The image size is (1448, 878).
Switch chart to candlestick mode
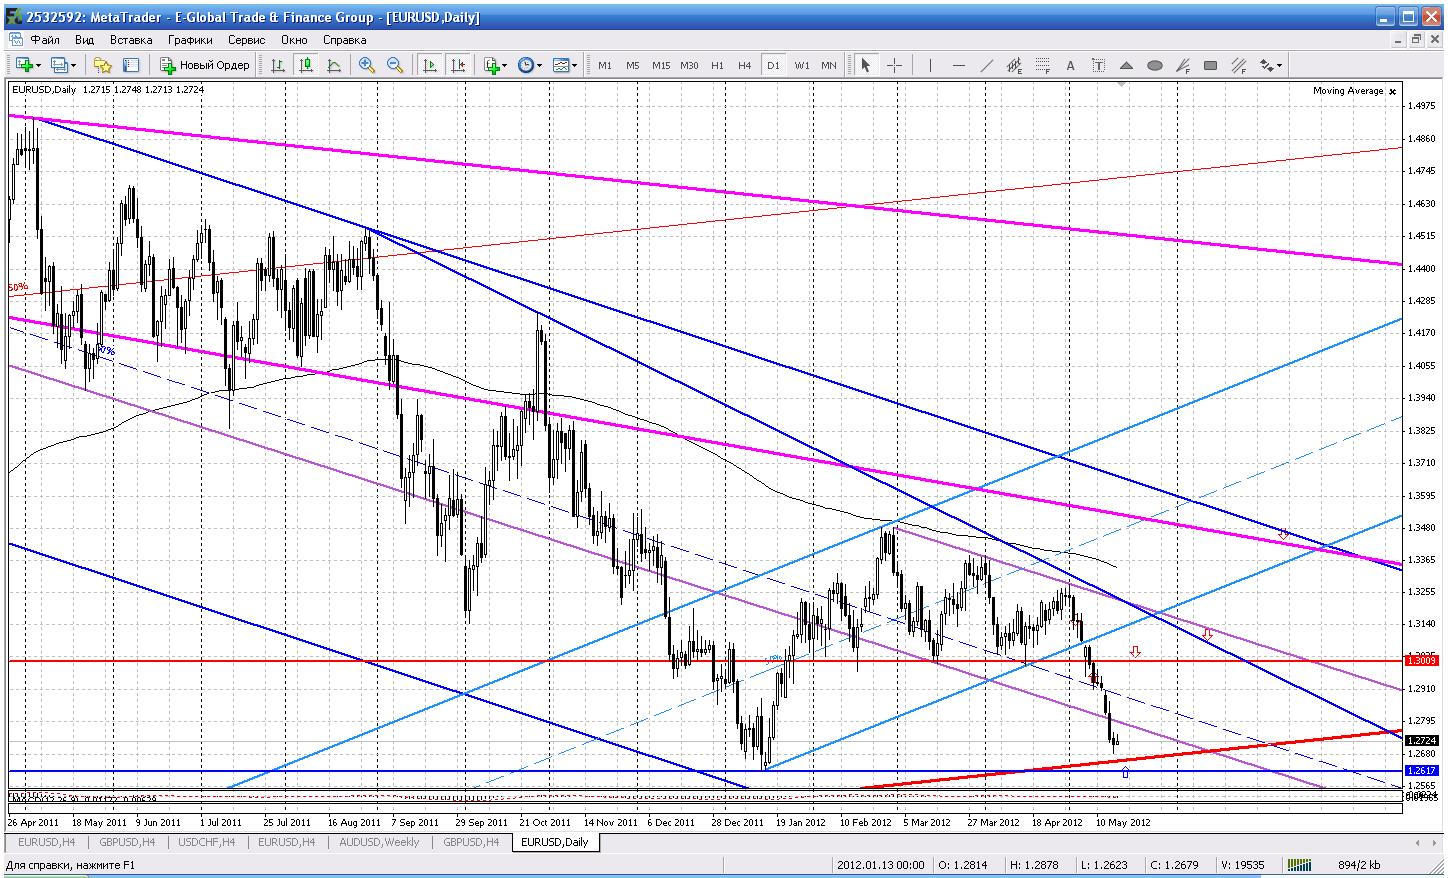306,65
